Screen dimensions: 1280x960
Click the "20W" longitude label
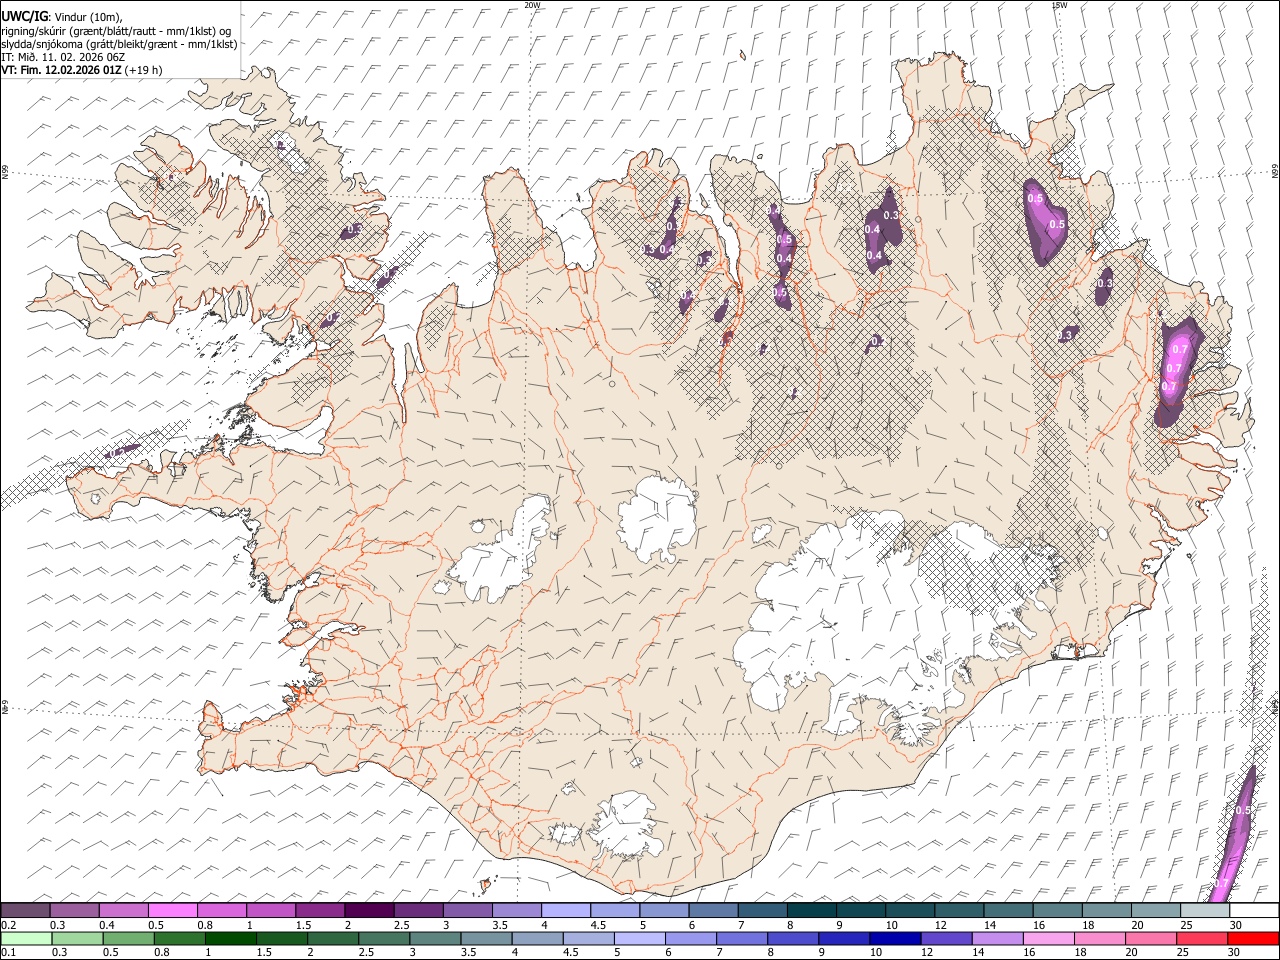[x=532, y=5]
